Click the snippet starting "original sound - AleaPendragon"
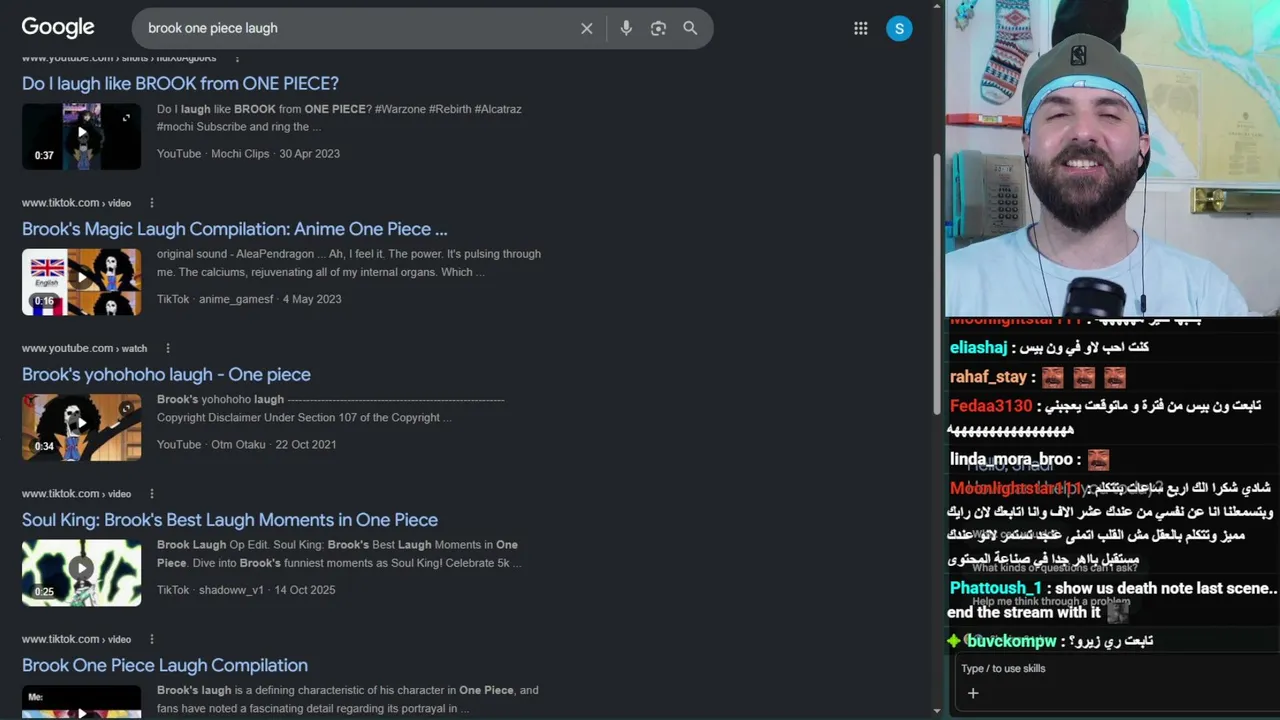 tap(349, 263)
